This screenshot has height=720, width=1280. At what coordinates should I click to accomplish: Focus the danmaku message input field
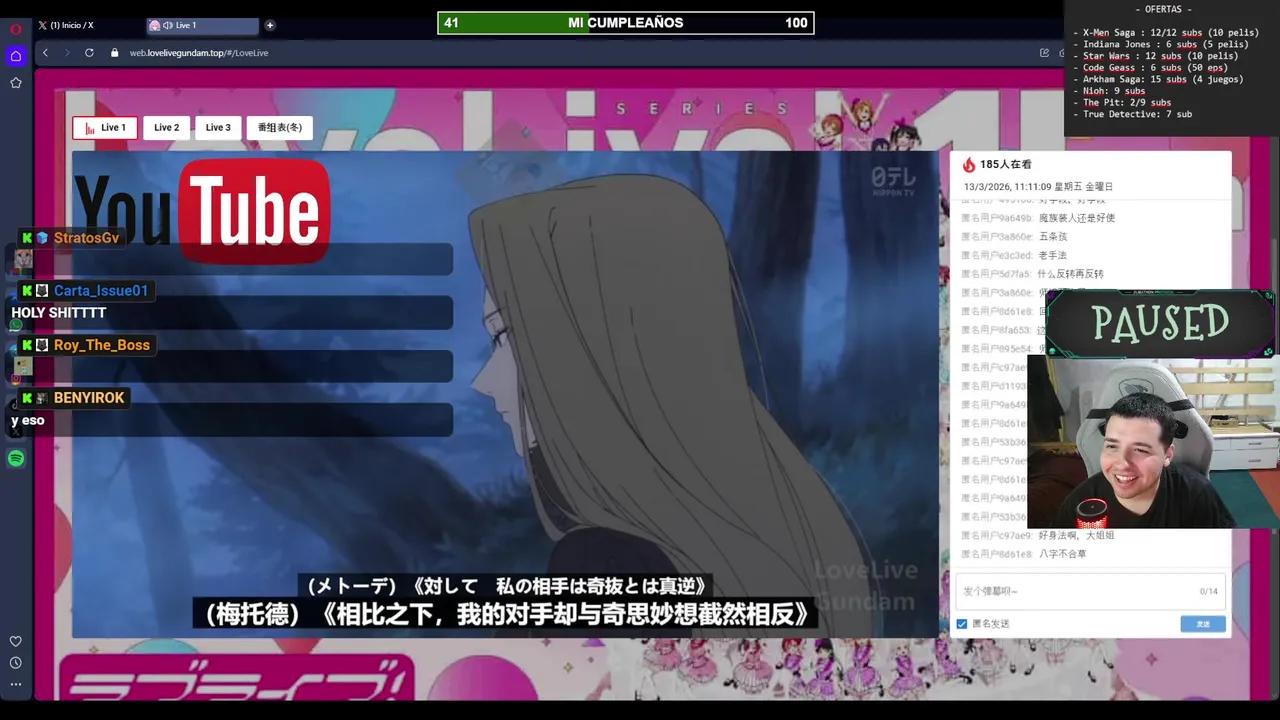click(1090, 591)
